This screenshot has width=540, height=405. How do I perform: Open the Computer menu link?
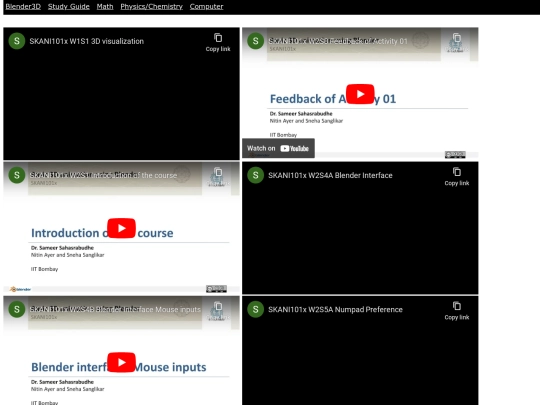tap(206, 7)
